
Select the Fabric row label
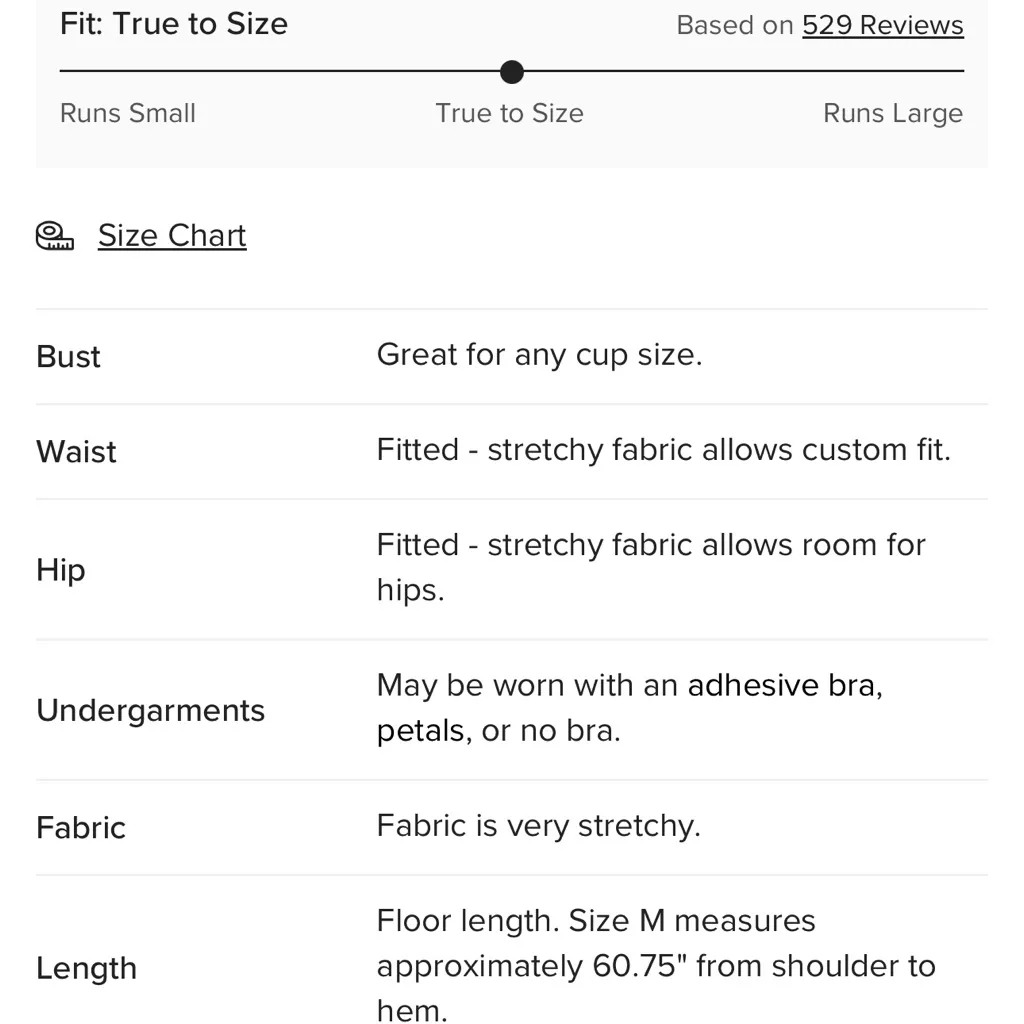(81, 828)
